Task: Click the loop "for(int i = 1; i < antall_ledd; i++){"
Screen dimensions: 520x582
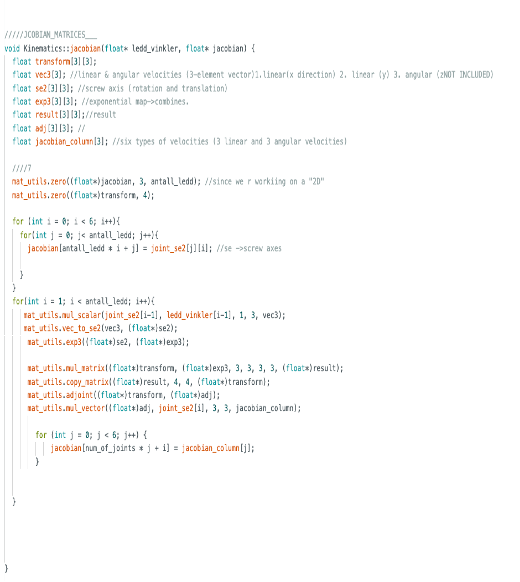Action: tap(84, 301)
